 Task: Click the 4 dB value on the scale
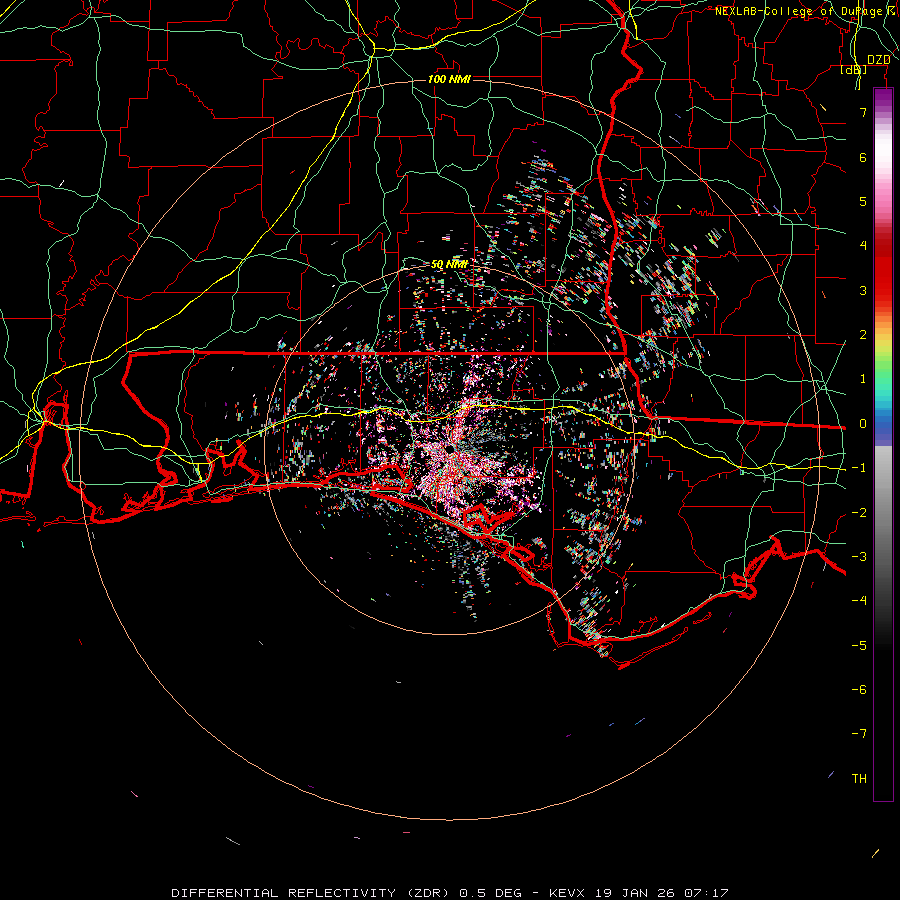pos(863,246)
